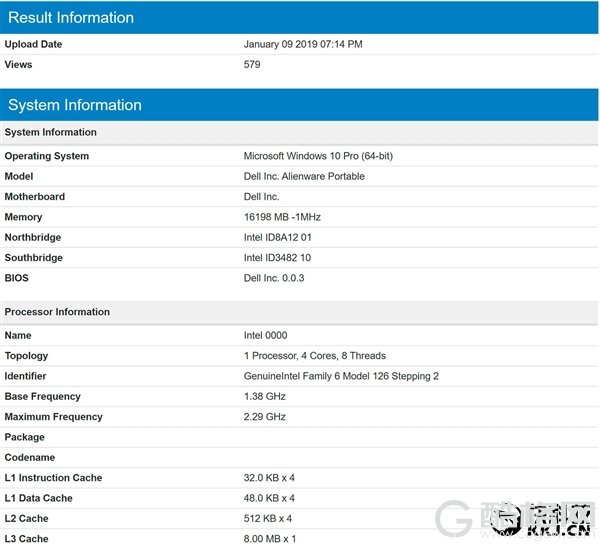Select the 2.29 GHz value
This screenshot has width=600, height=546.
click(x=265, y=417)
